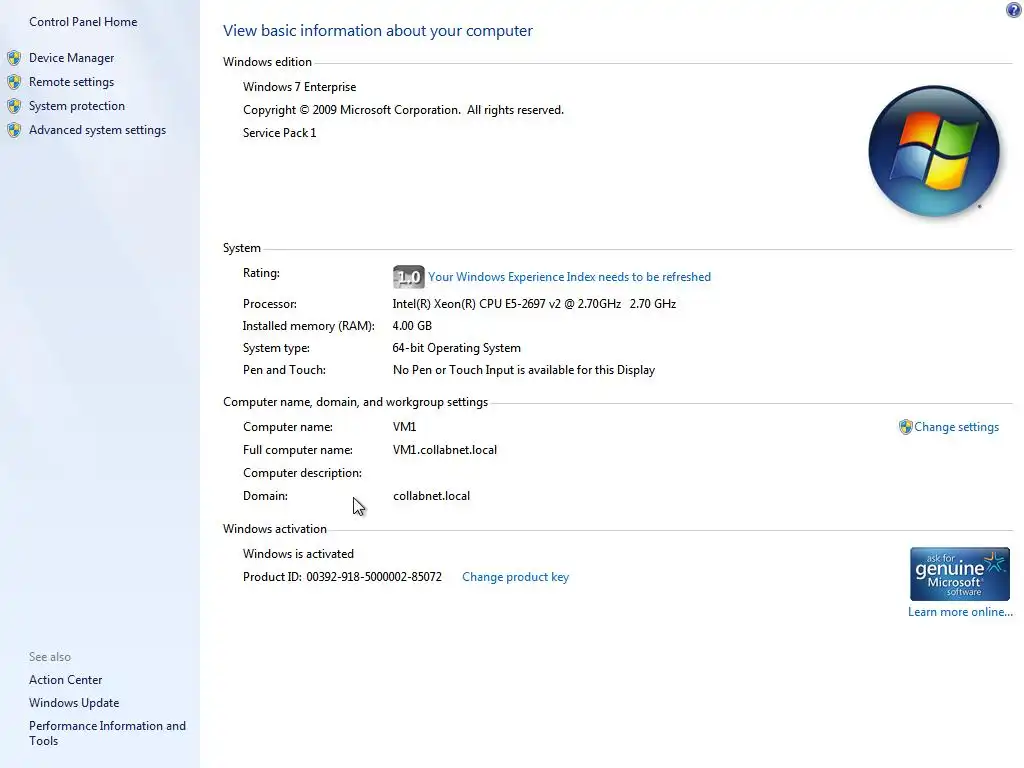Click the 64-bit Operating System value
The width and height of the screenshot is (1024, 768).
click(456, 348)
